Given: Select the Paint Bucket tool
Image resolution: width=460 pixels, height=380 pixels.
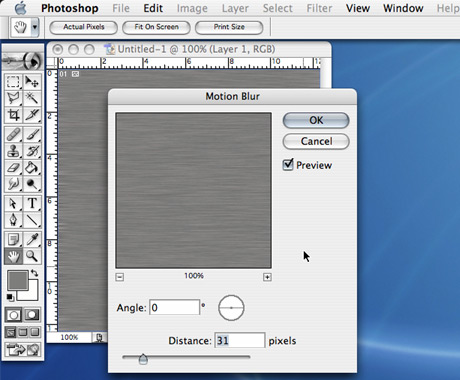Looking at the screenshot, I should click(x=32, y=168).
